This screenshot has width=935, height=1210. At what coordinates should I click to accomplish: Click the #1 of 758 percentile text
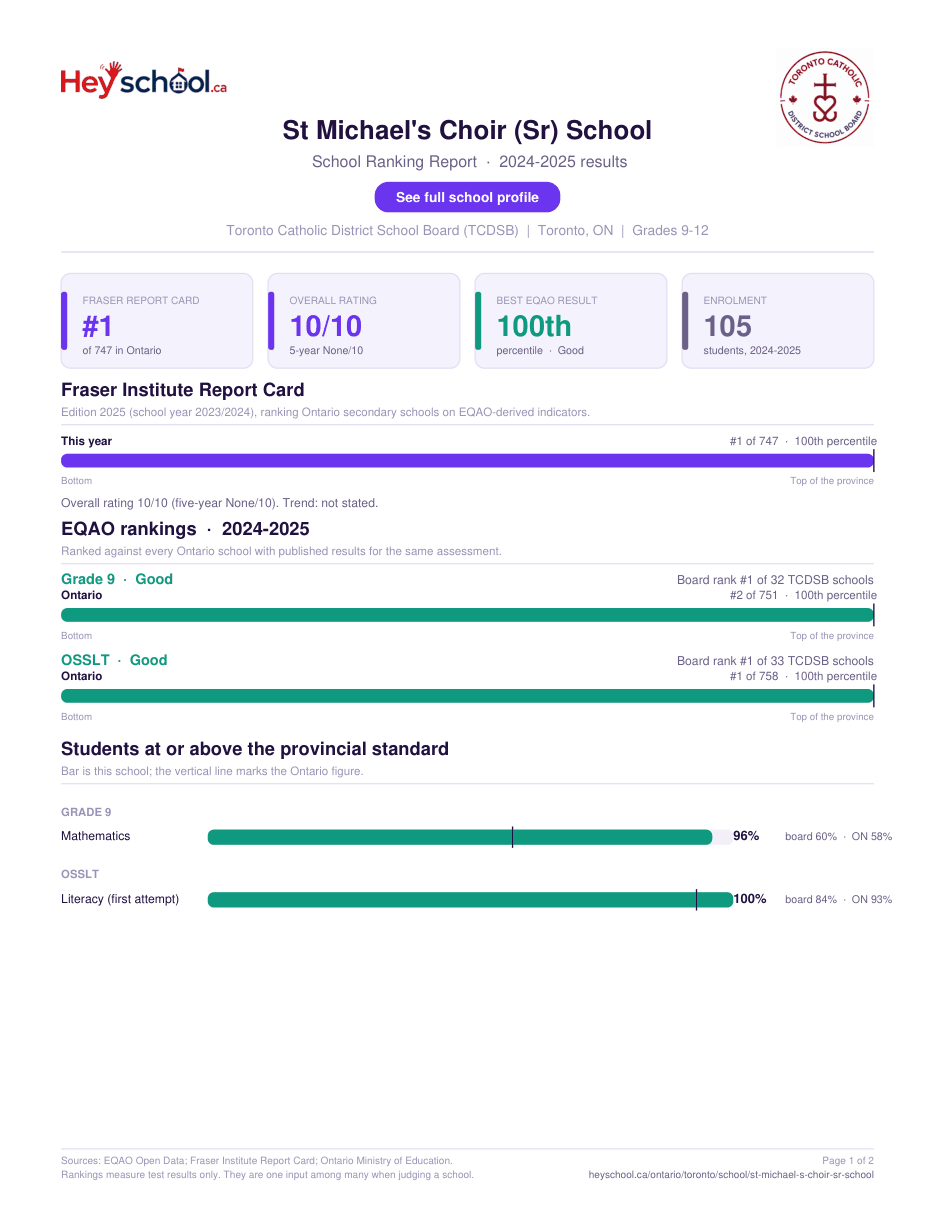[803, 676]
